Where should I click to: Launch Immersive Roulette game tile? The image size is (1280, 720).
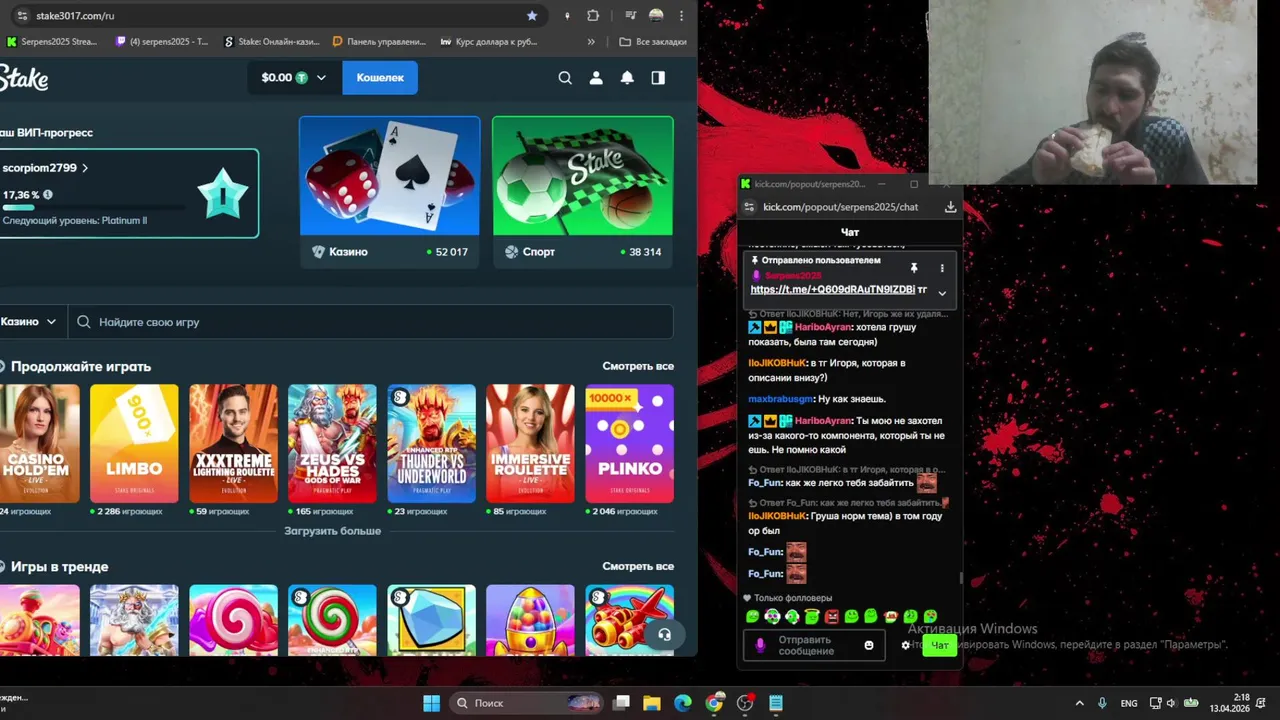530,443
